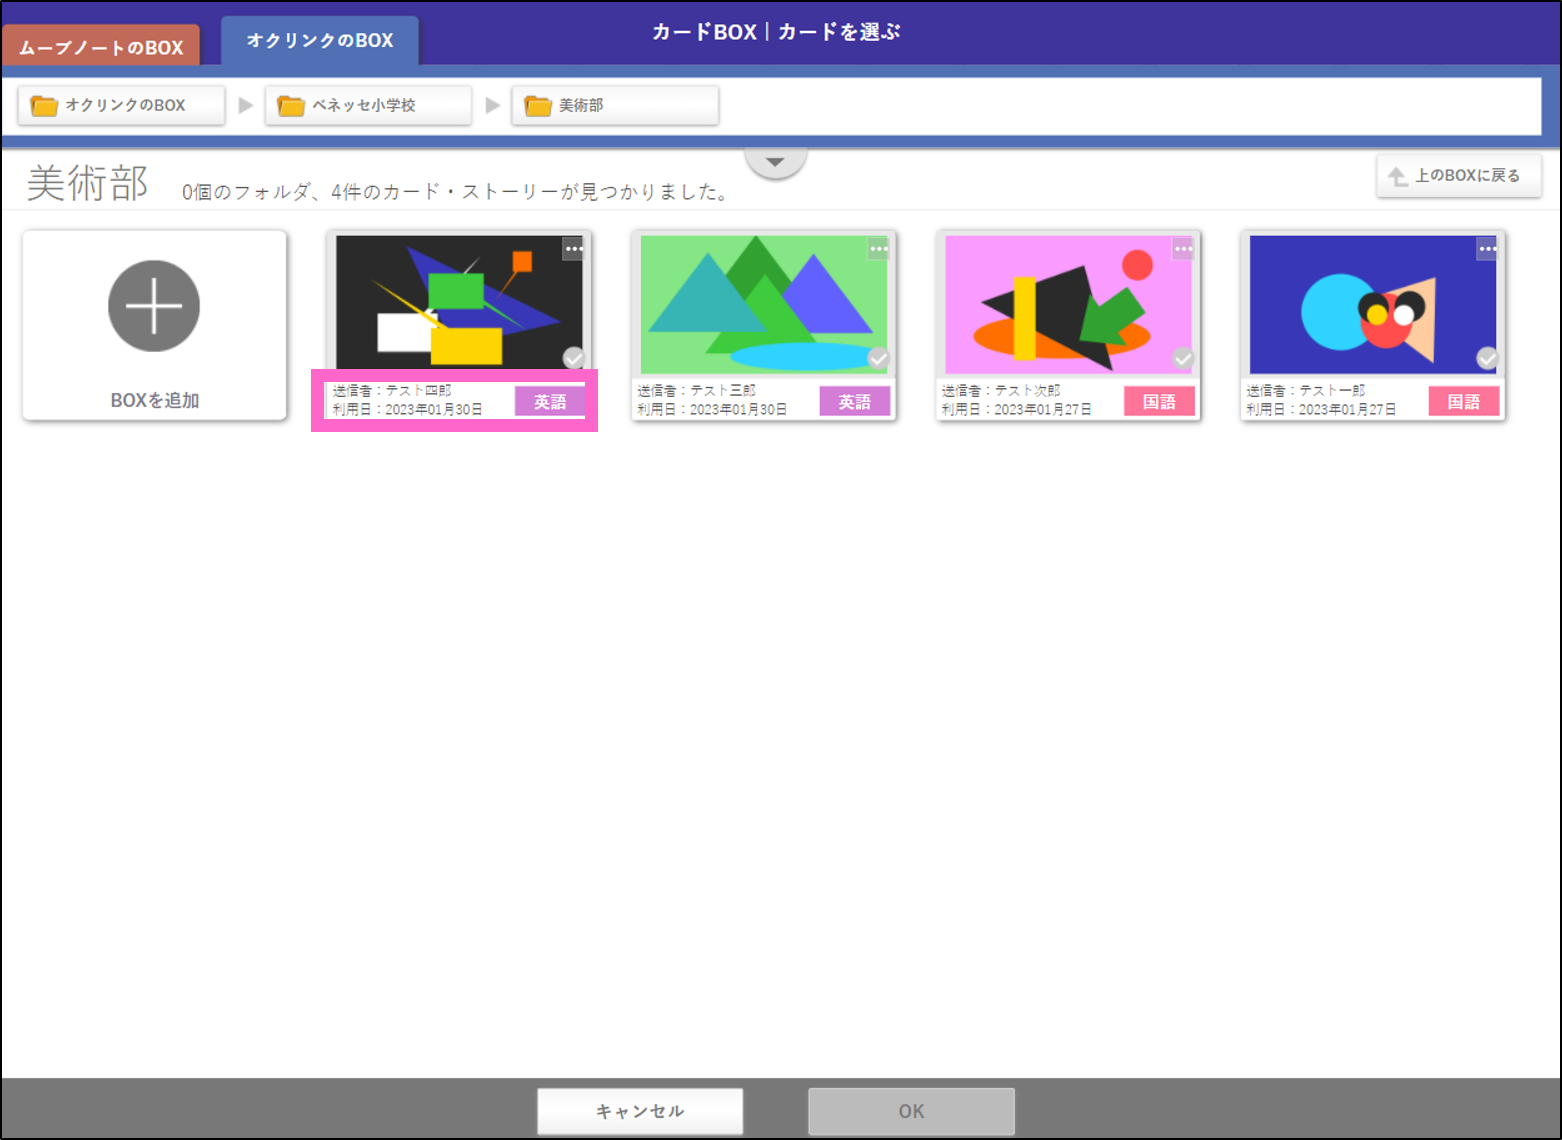1562x1140 pixels.
Task: Open three-dot menu on テスト一郎's card
Action: tap(1487, 249)
